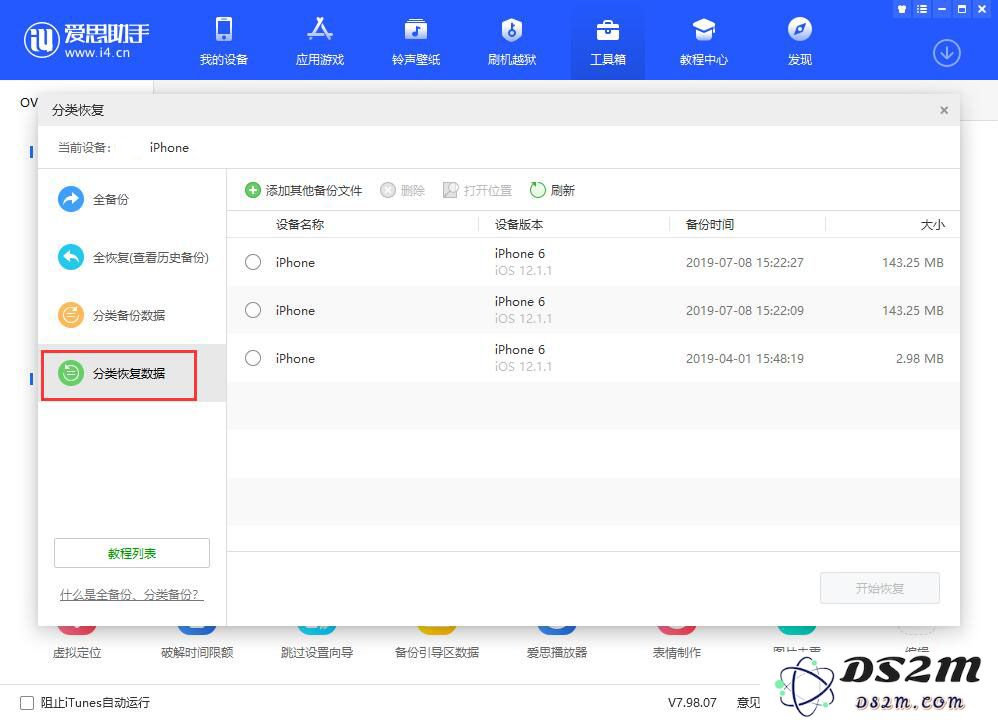998x720 pixels.
Task: Sort by 设备版本 column header
Action: click(519, 225)
